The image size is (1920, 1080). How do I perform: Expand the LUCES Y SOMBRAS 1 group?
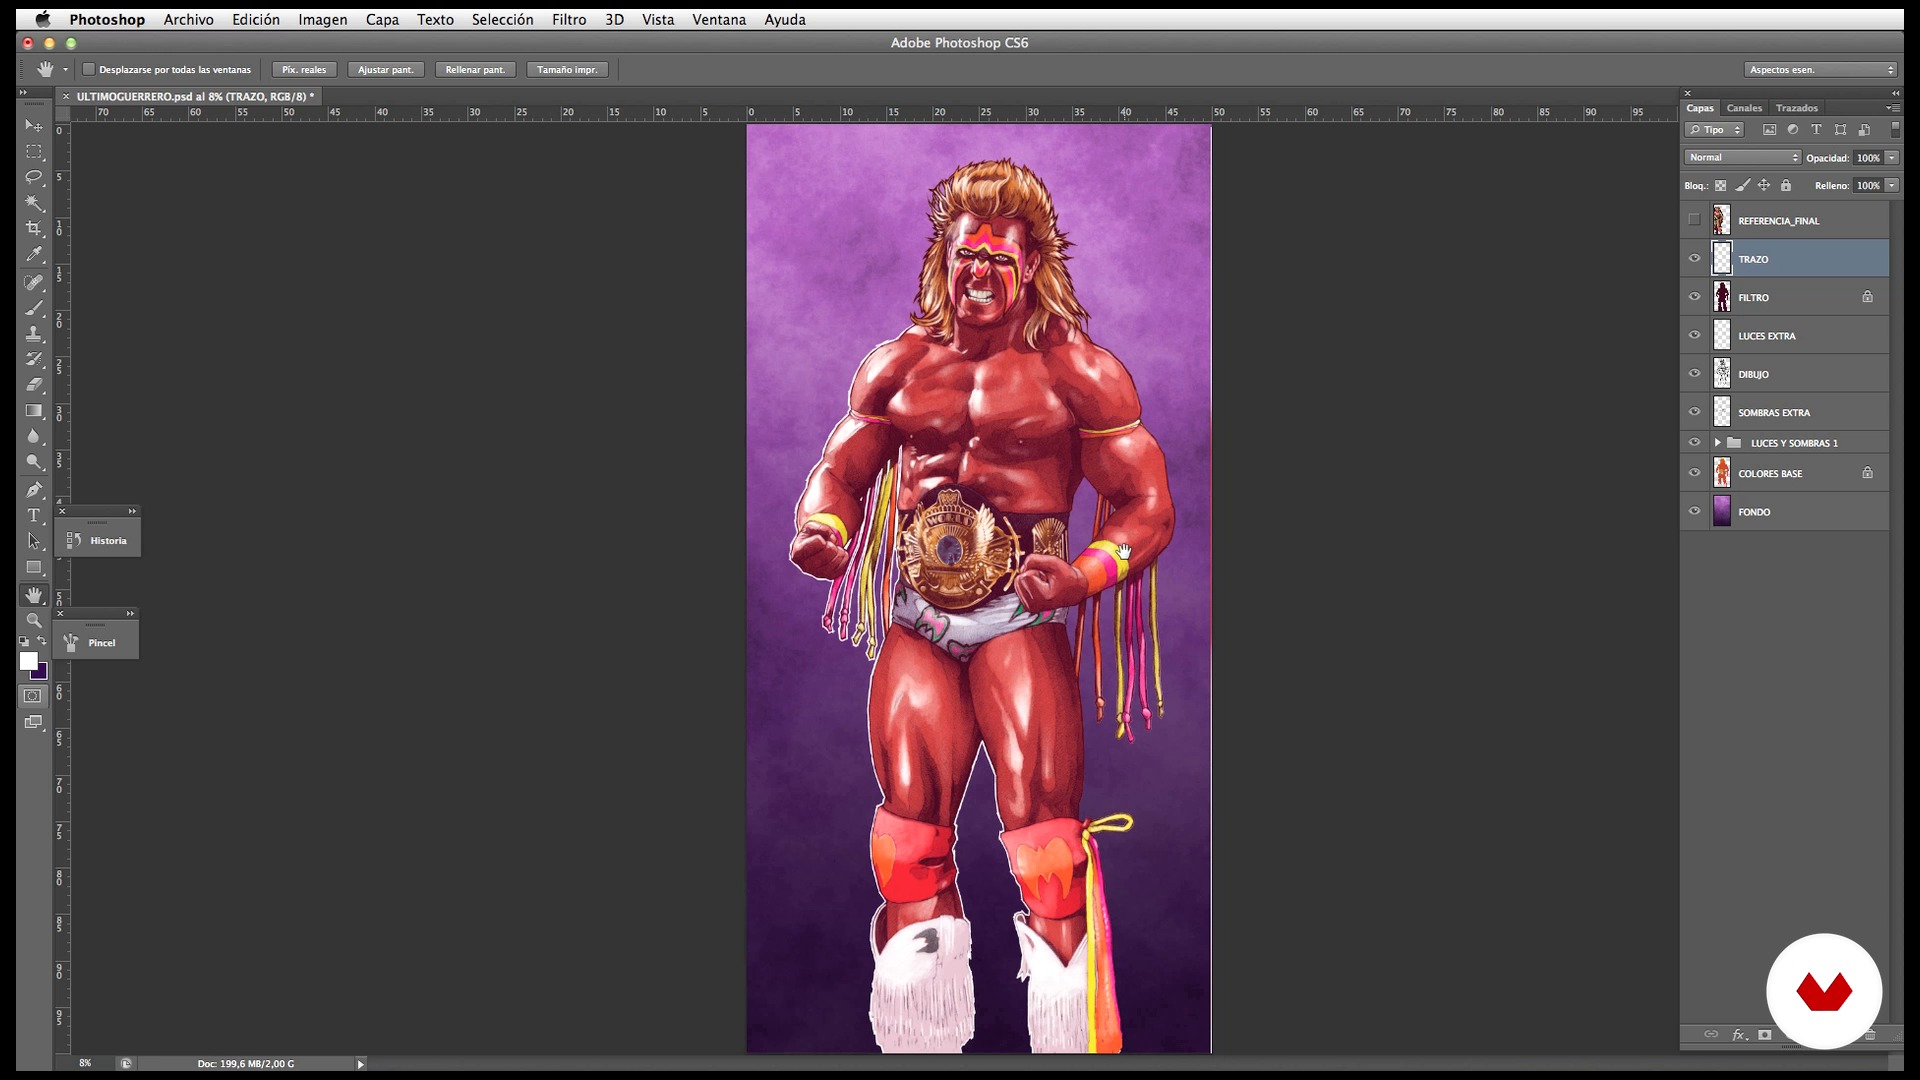(1718, 442)
